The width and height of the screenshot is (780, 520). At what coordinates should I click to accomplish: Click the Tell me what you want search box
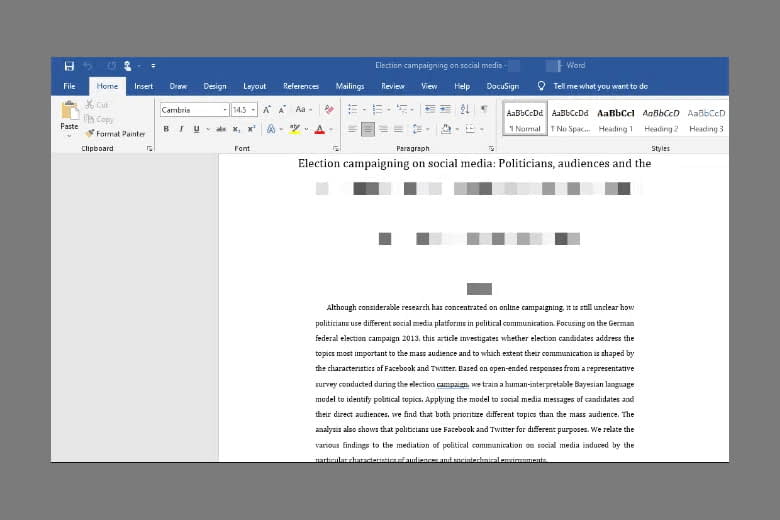(600, 86)
